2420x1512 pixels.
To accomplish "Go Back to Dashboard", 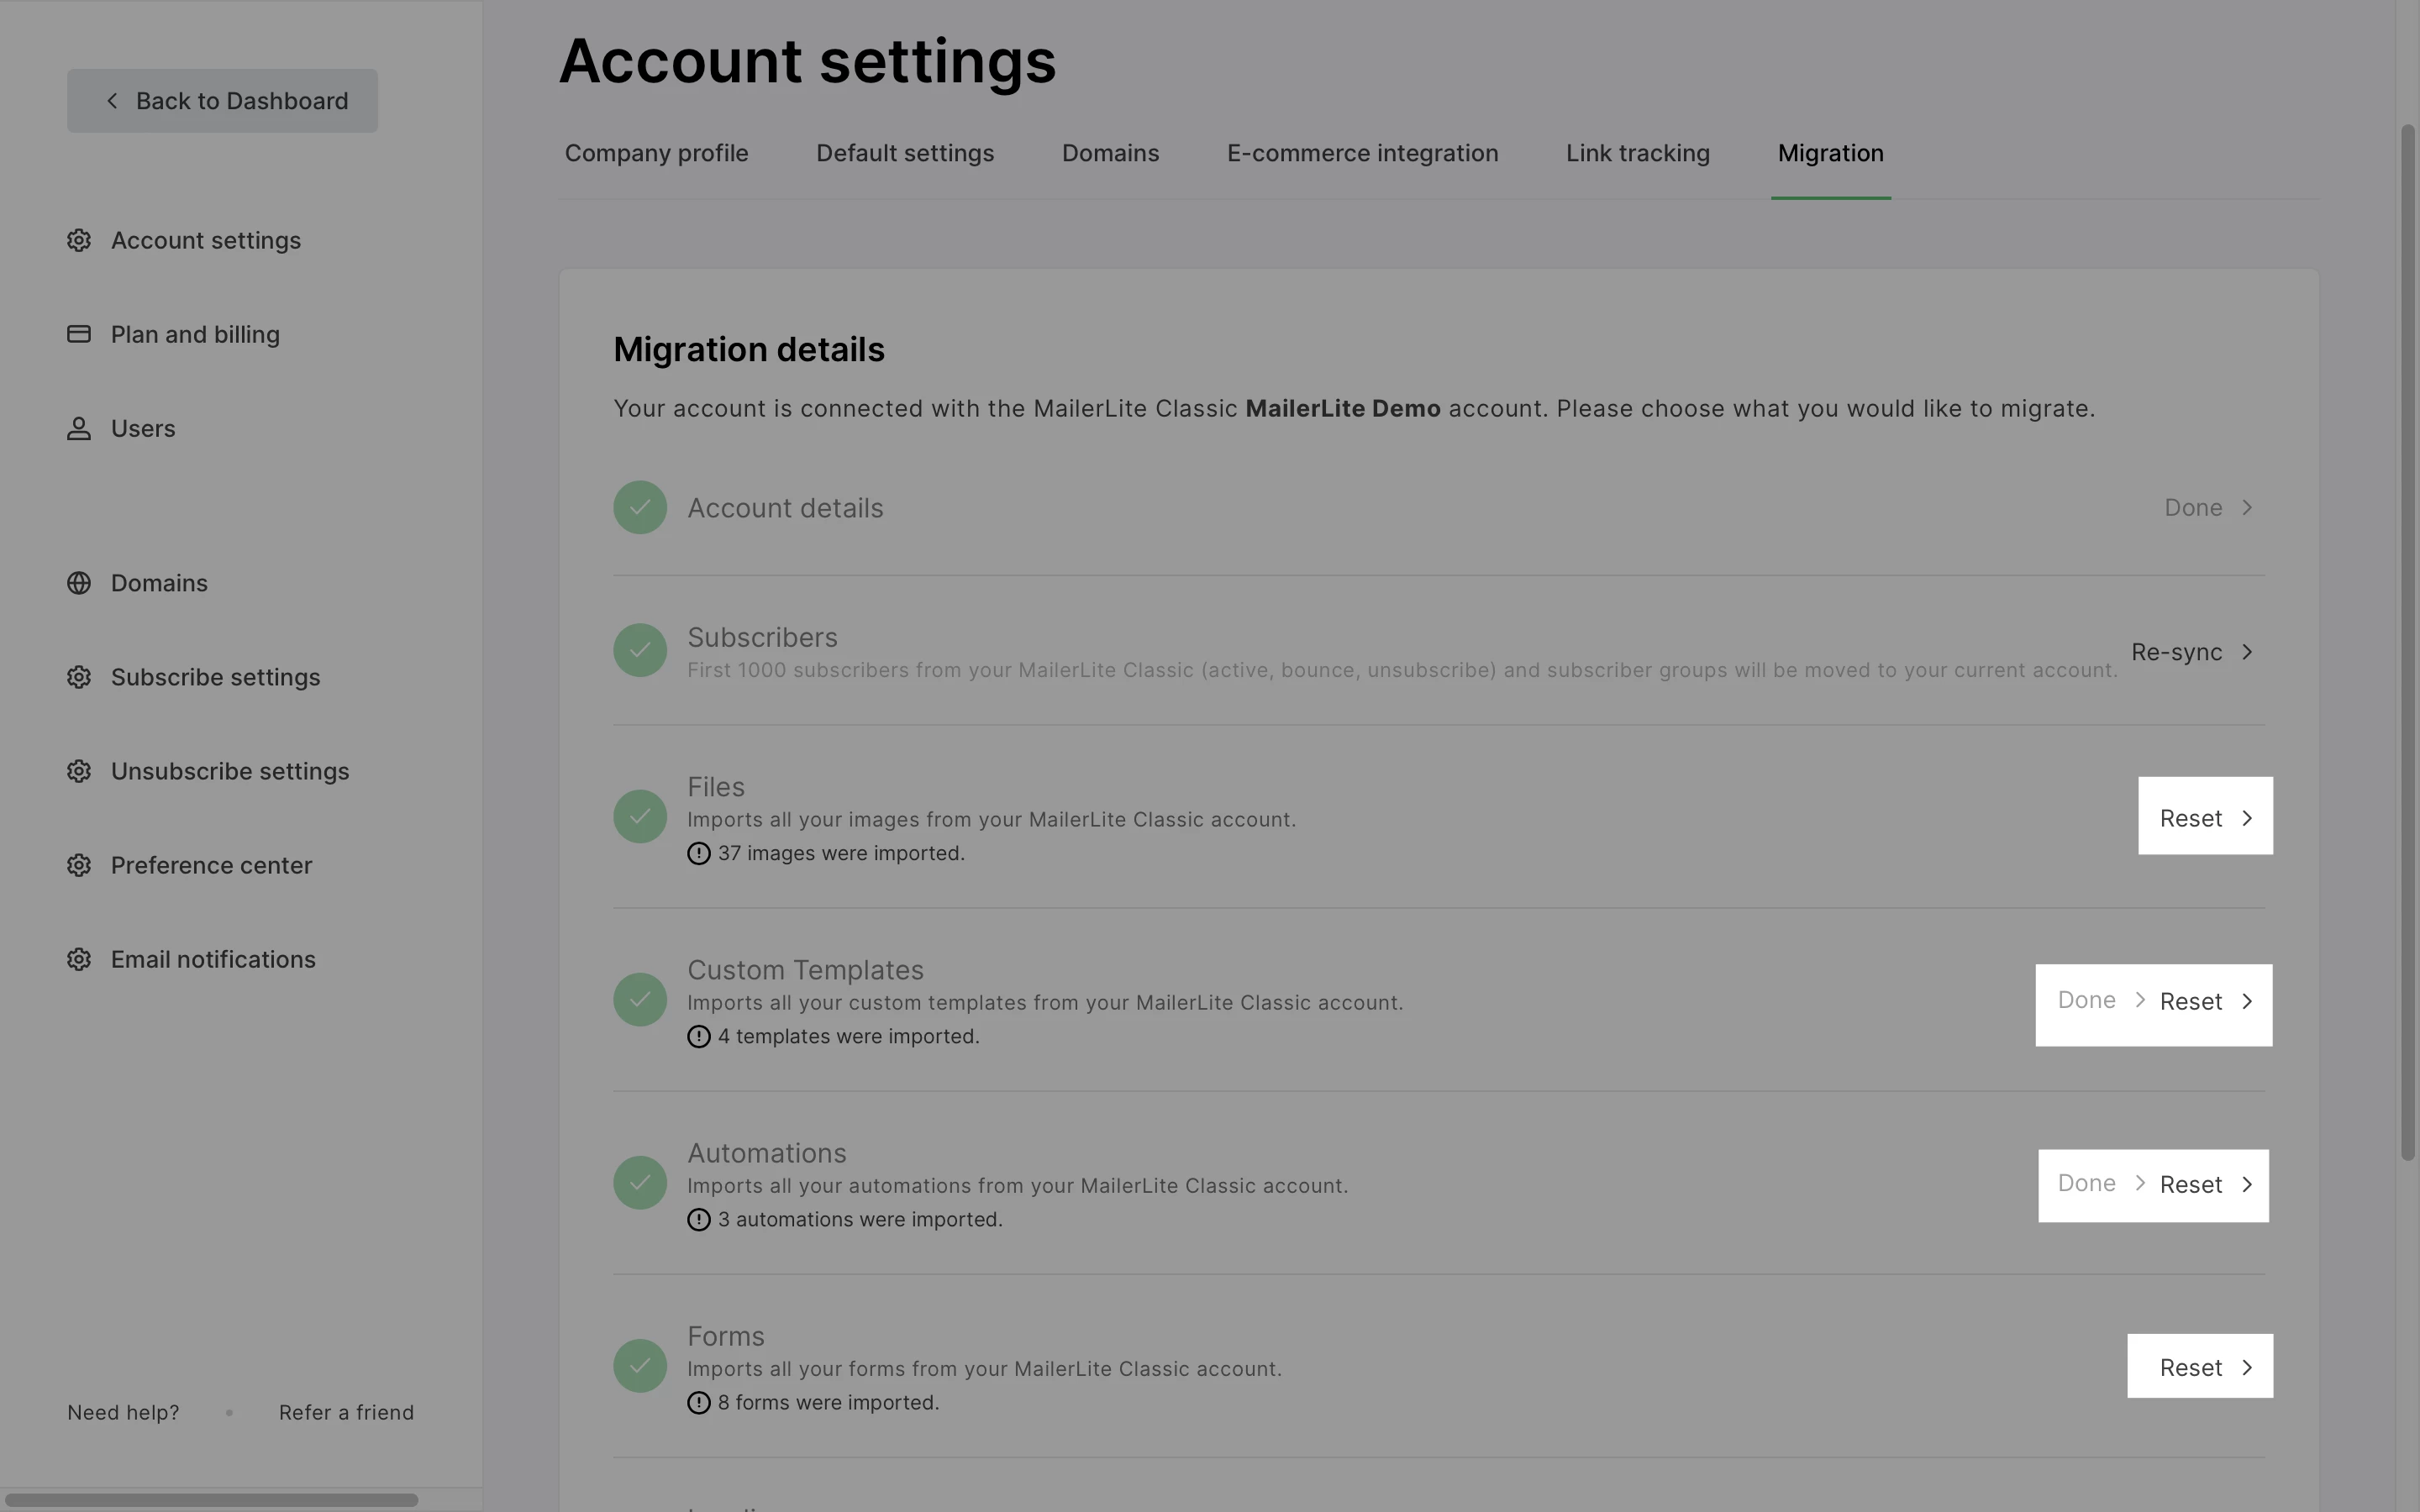I will pyautogui.click(x=222, y=101).
